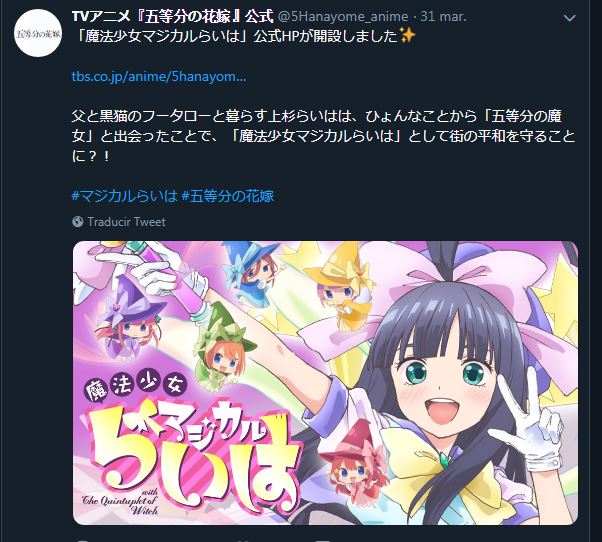This screenshot has width=602, height=542.
Task: Follow the tbs.co.jp/anime/5hanayom… link
Action: click(x=159, y=76)
